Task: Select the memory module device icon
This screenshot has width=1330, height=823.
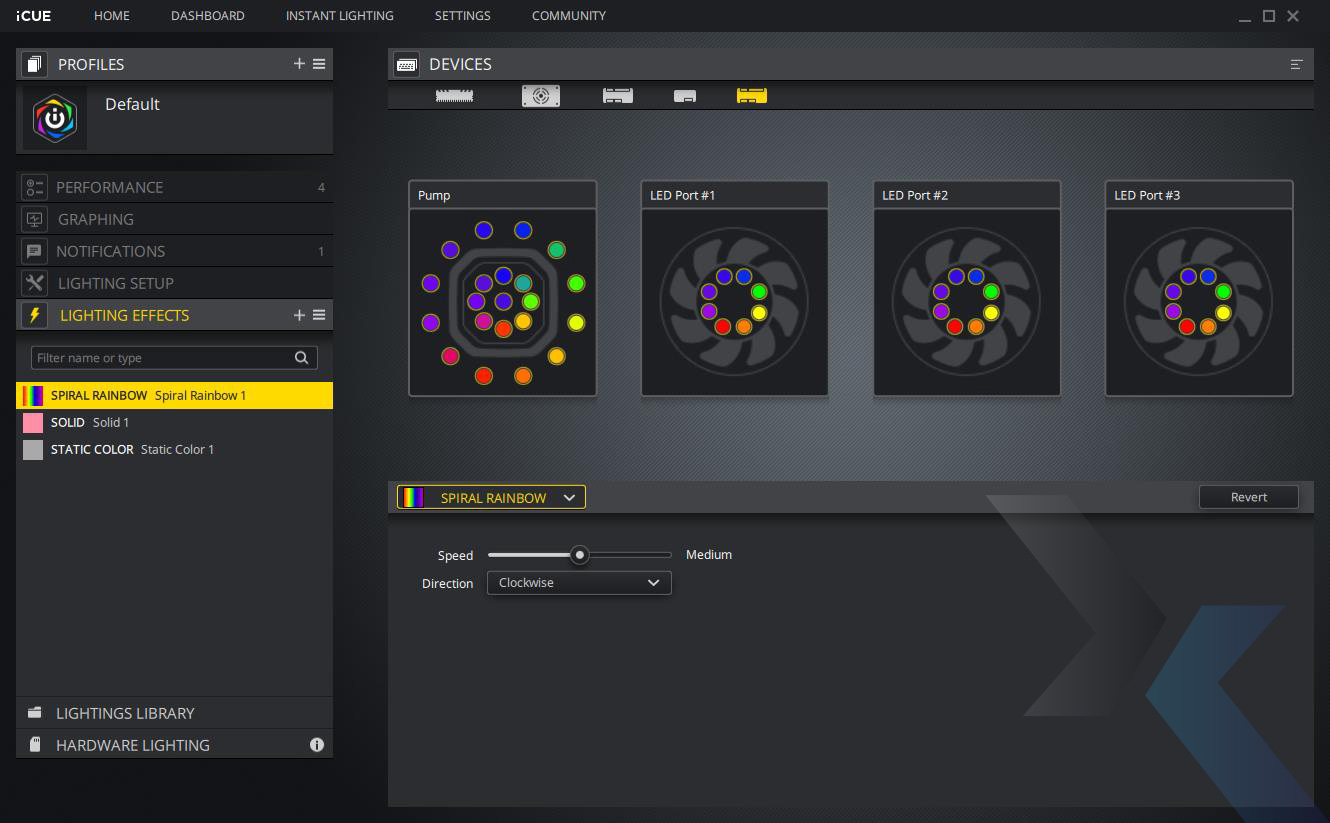Action: (x=454, y=95)
